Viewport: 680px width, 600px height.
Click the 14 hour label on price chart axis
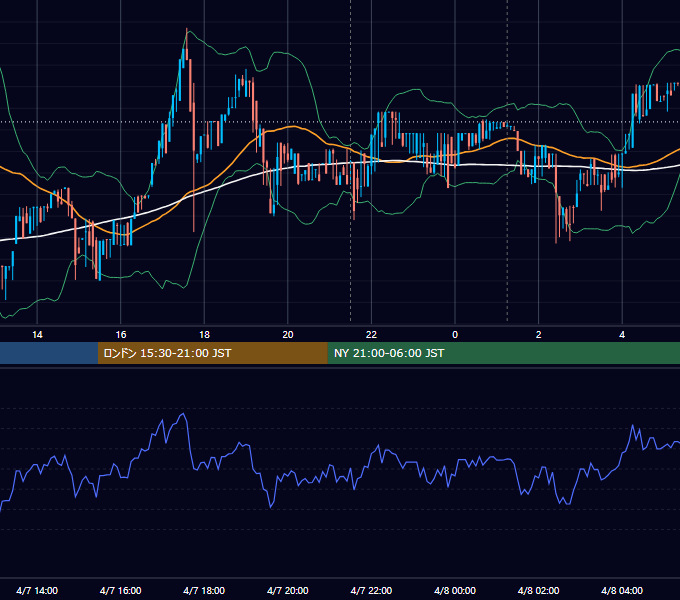(37, 335)
